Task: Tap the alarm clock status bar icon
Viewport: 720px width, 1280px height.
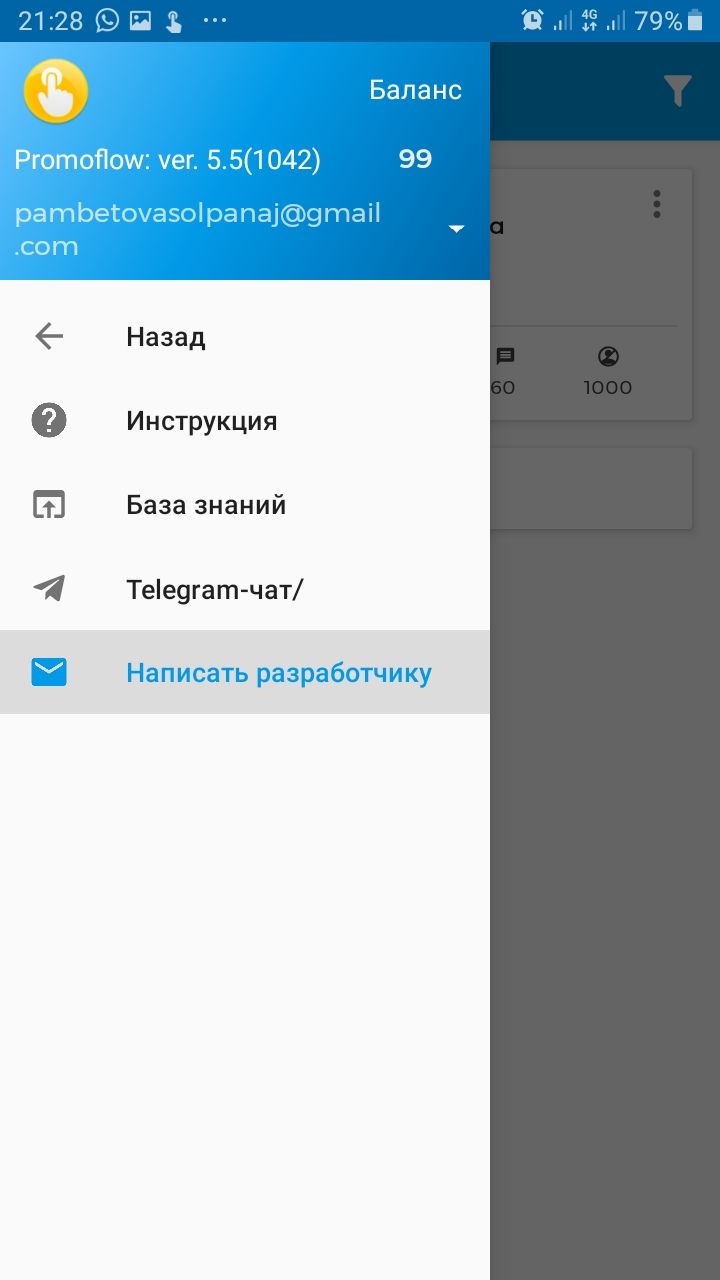Action: 533,20
